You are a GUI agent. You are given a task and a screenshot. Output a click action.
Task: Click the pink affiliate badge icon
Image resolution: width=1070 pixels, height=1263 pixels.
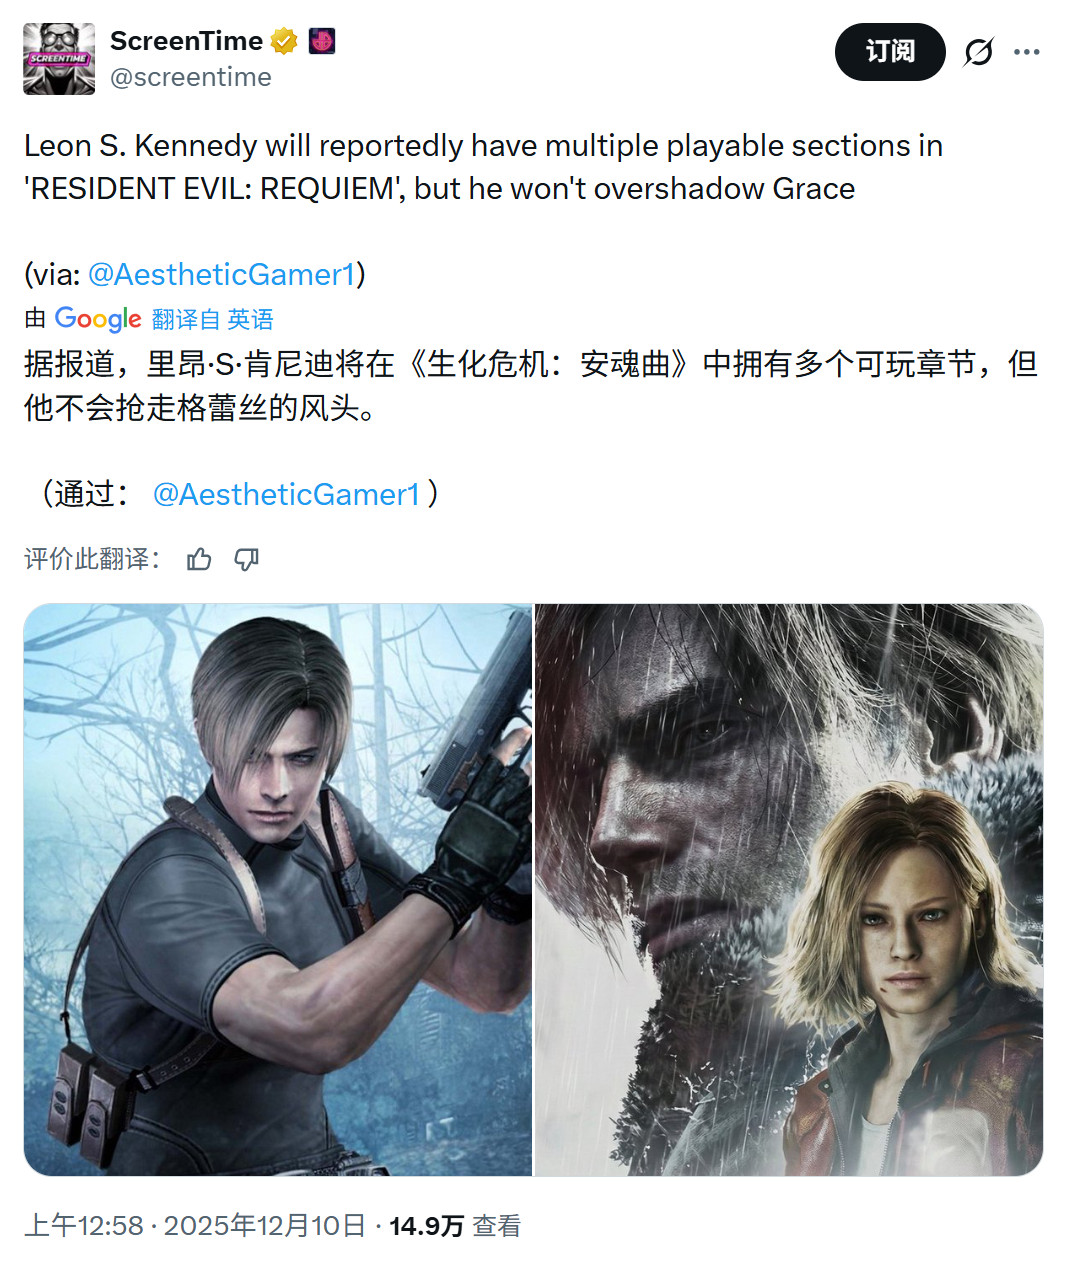click(x=322, y=41)
